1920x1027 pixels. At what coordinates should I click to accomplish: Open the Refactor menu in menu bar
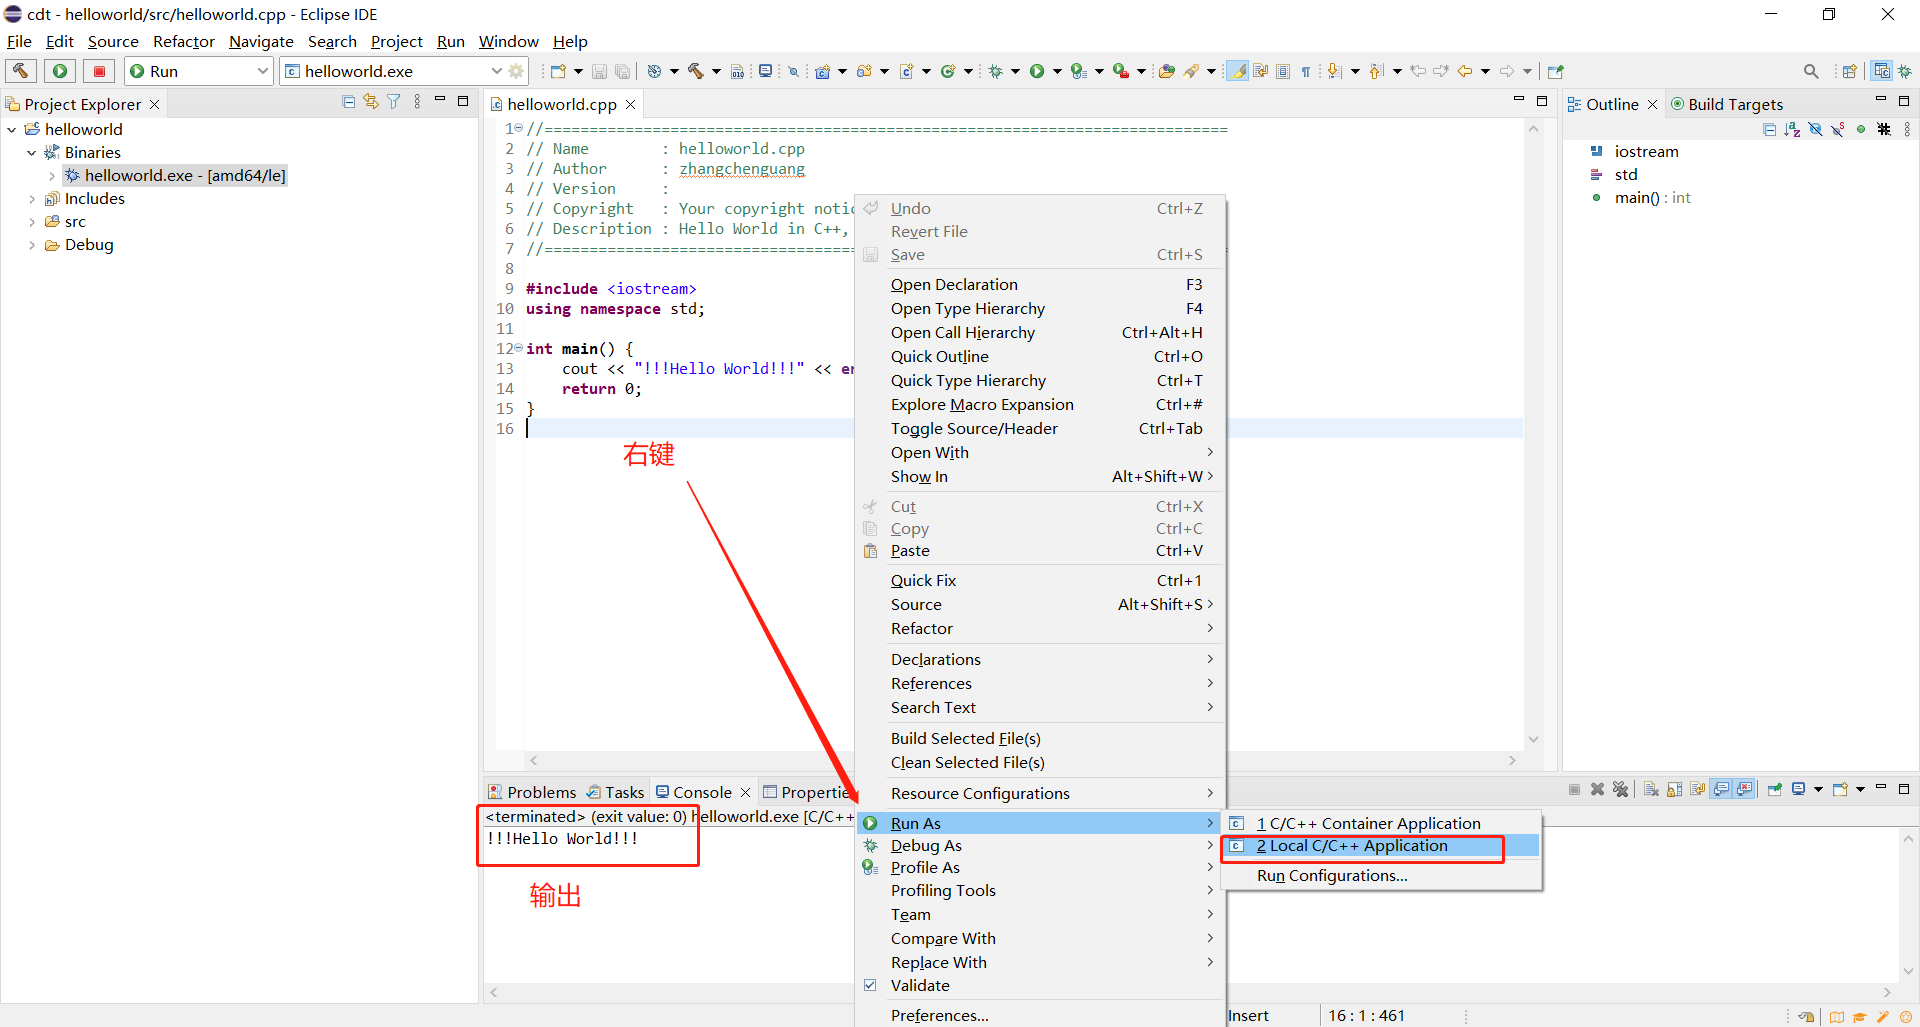pyautogui.click(x=184, y=41)
